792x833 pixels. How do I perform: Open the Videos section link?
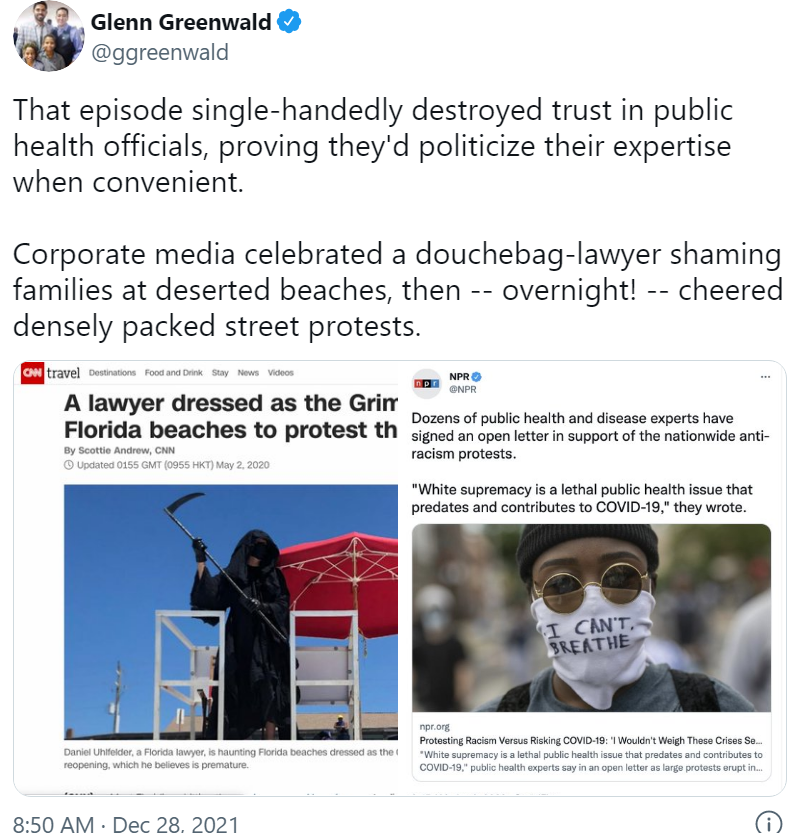[x=280, y=373]
